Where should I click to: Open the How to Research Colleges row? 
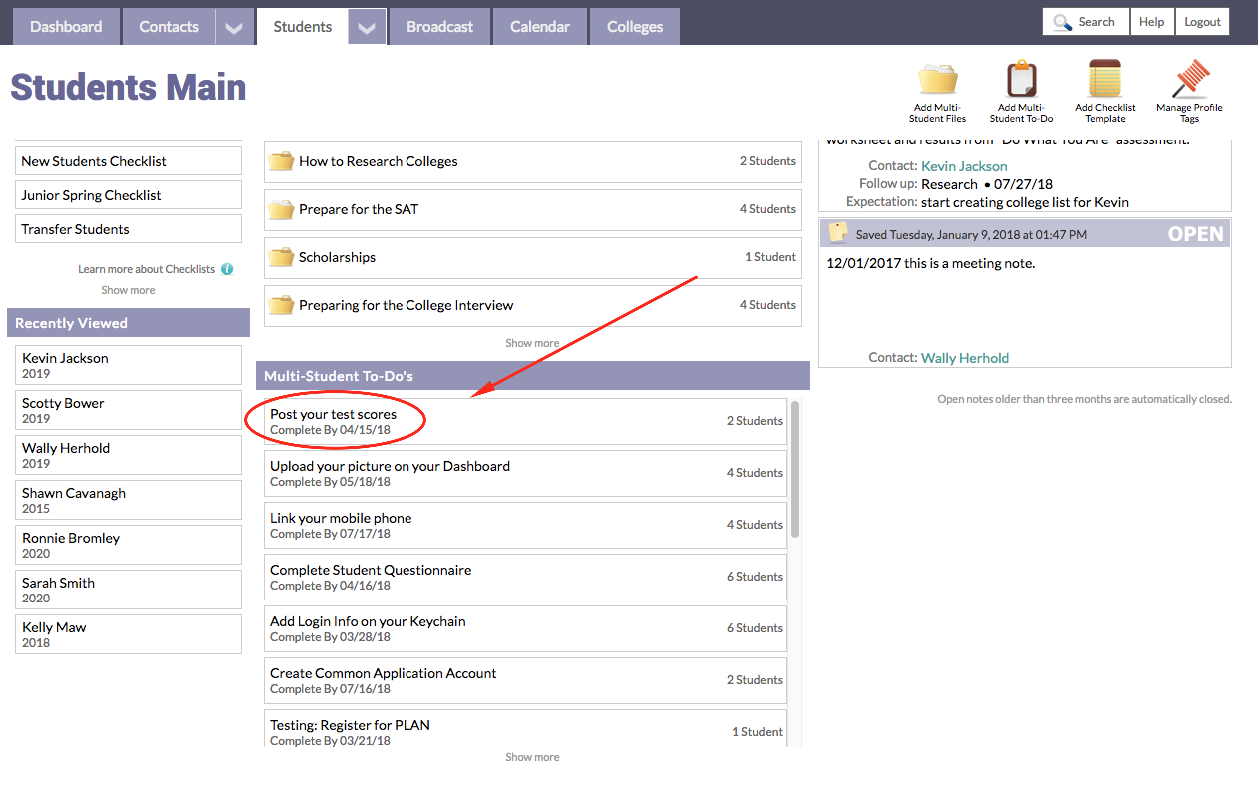pyautogui.click(x=533, y=161)
